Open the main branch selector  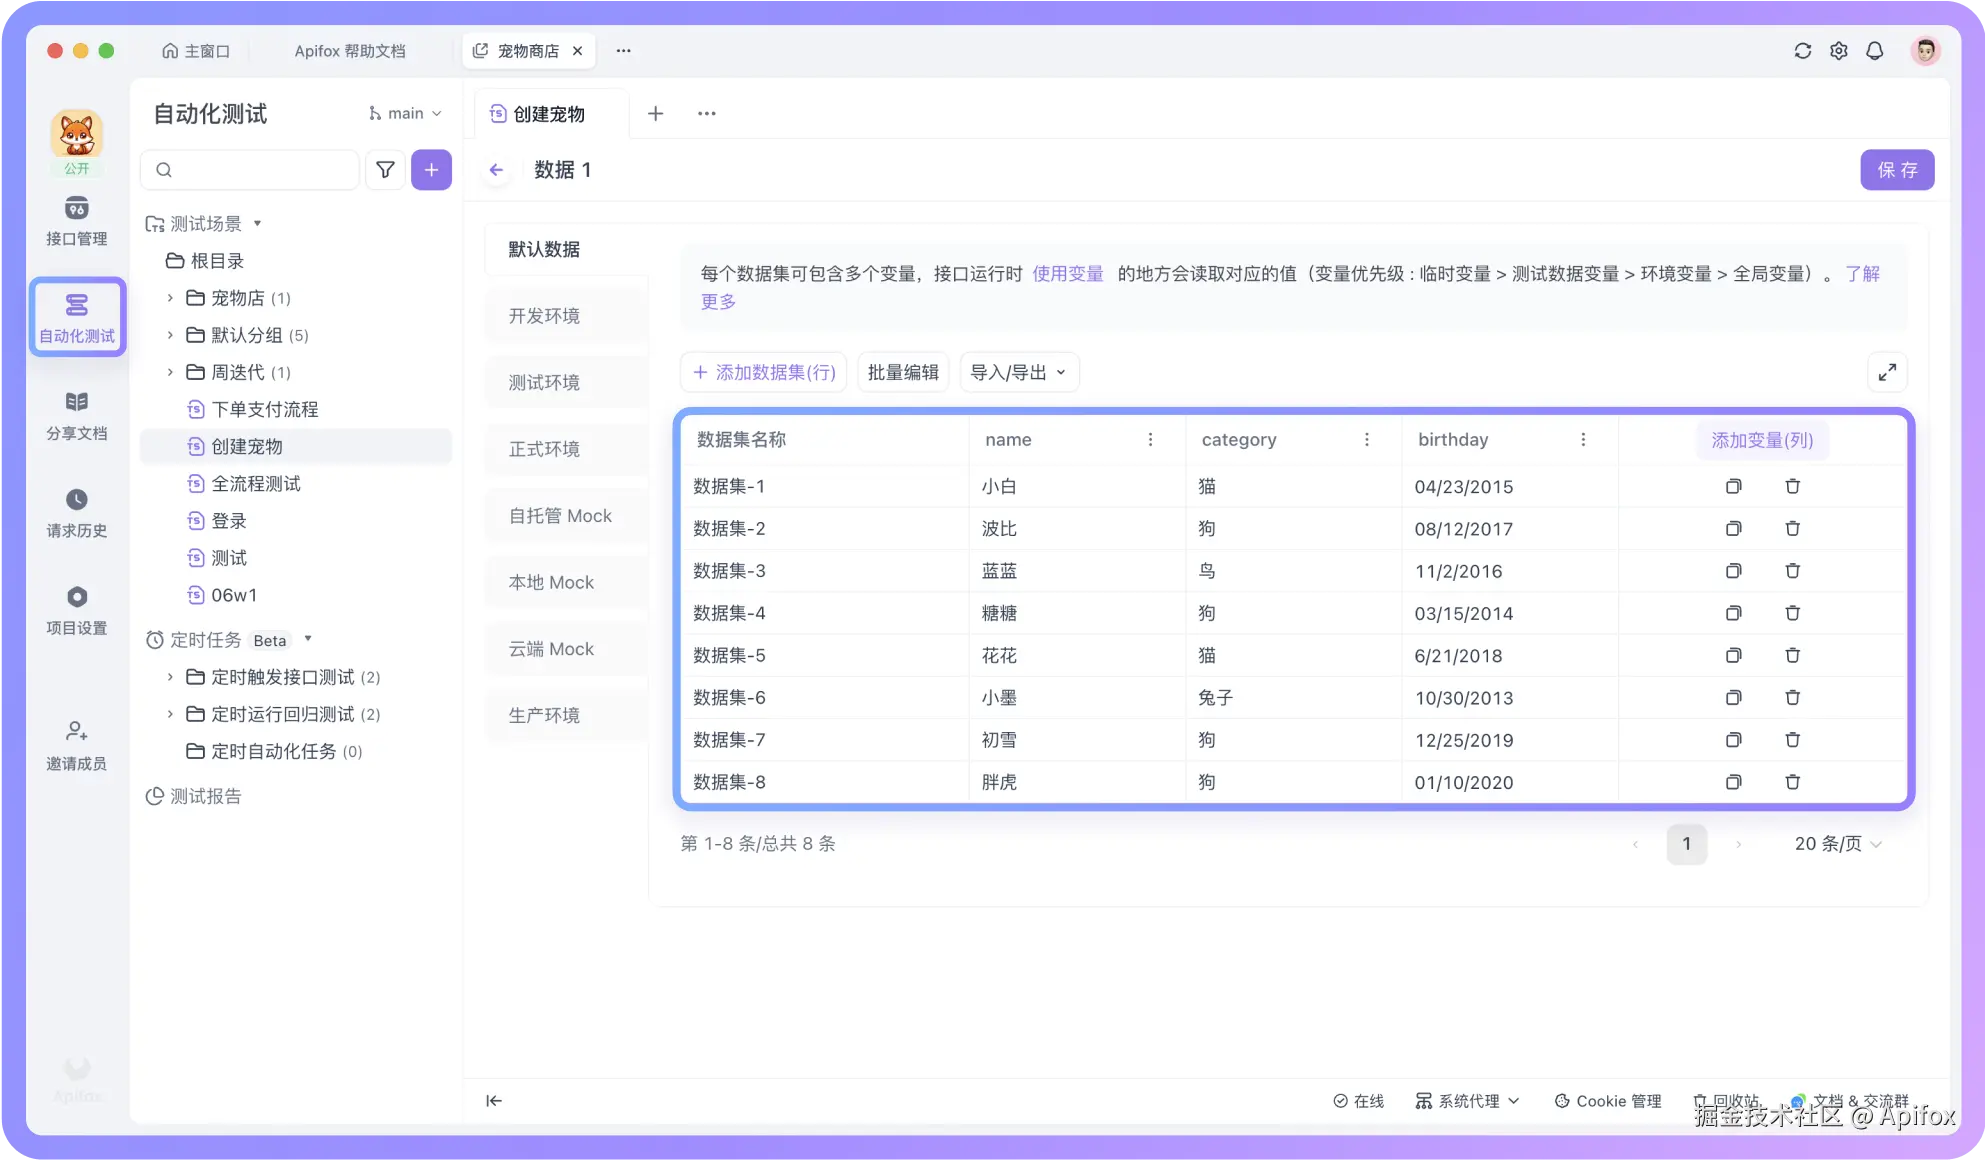(405, 114)
